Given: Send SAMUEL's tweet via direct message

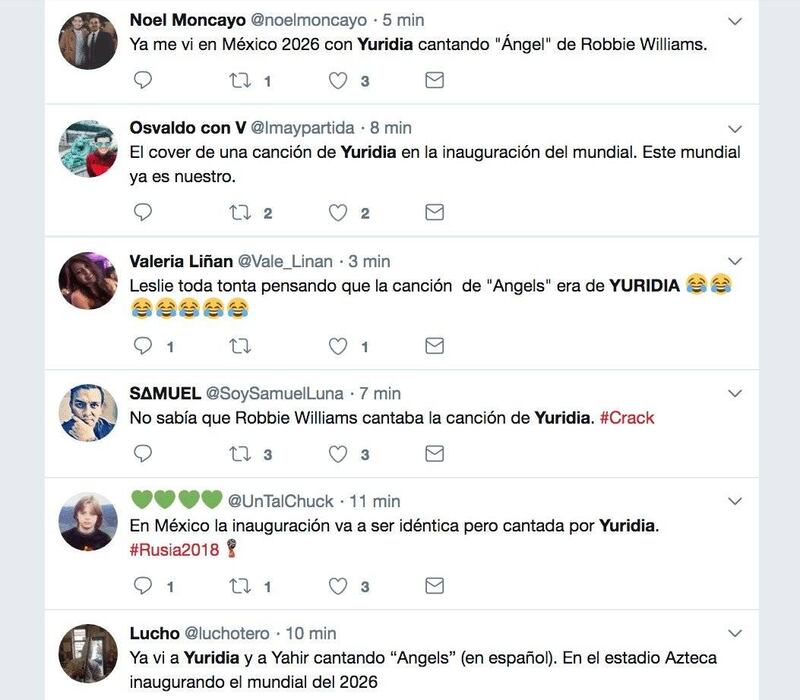Looking at the screenshot, I should (x=434, y=454).
